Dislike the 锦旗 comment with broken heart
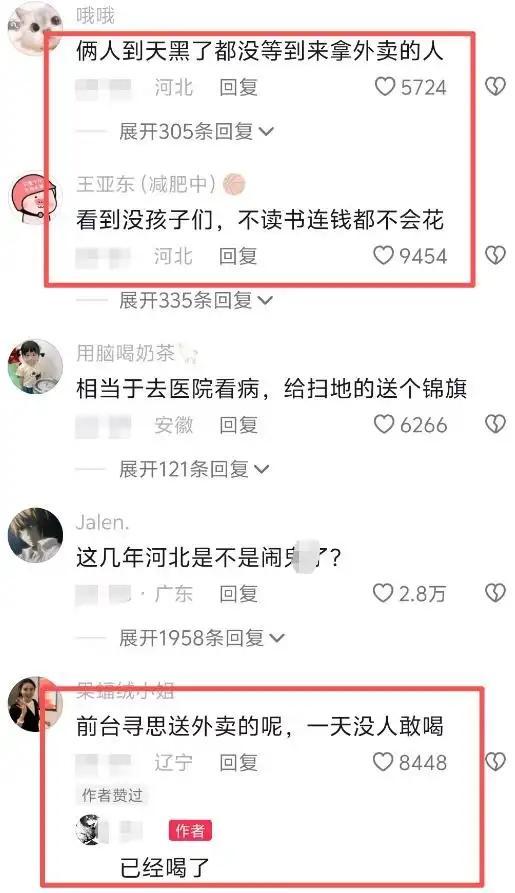This screenshot has height=893, width=515. click(495, 424)
